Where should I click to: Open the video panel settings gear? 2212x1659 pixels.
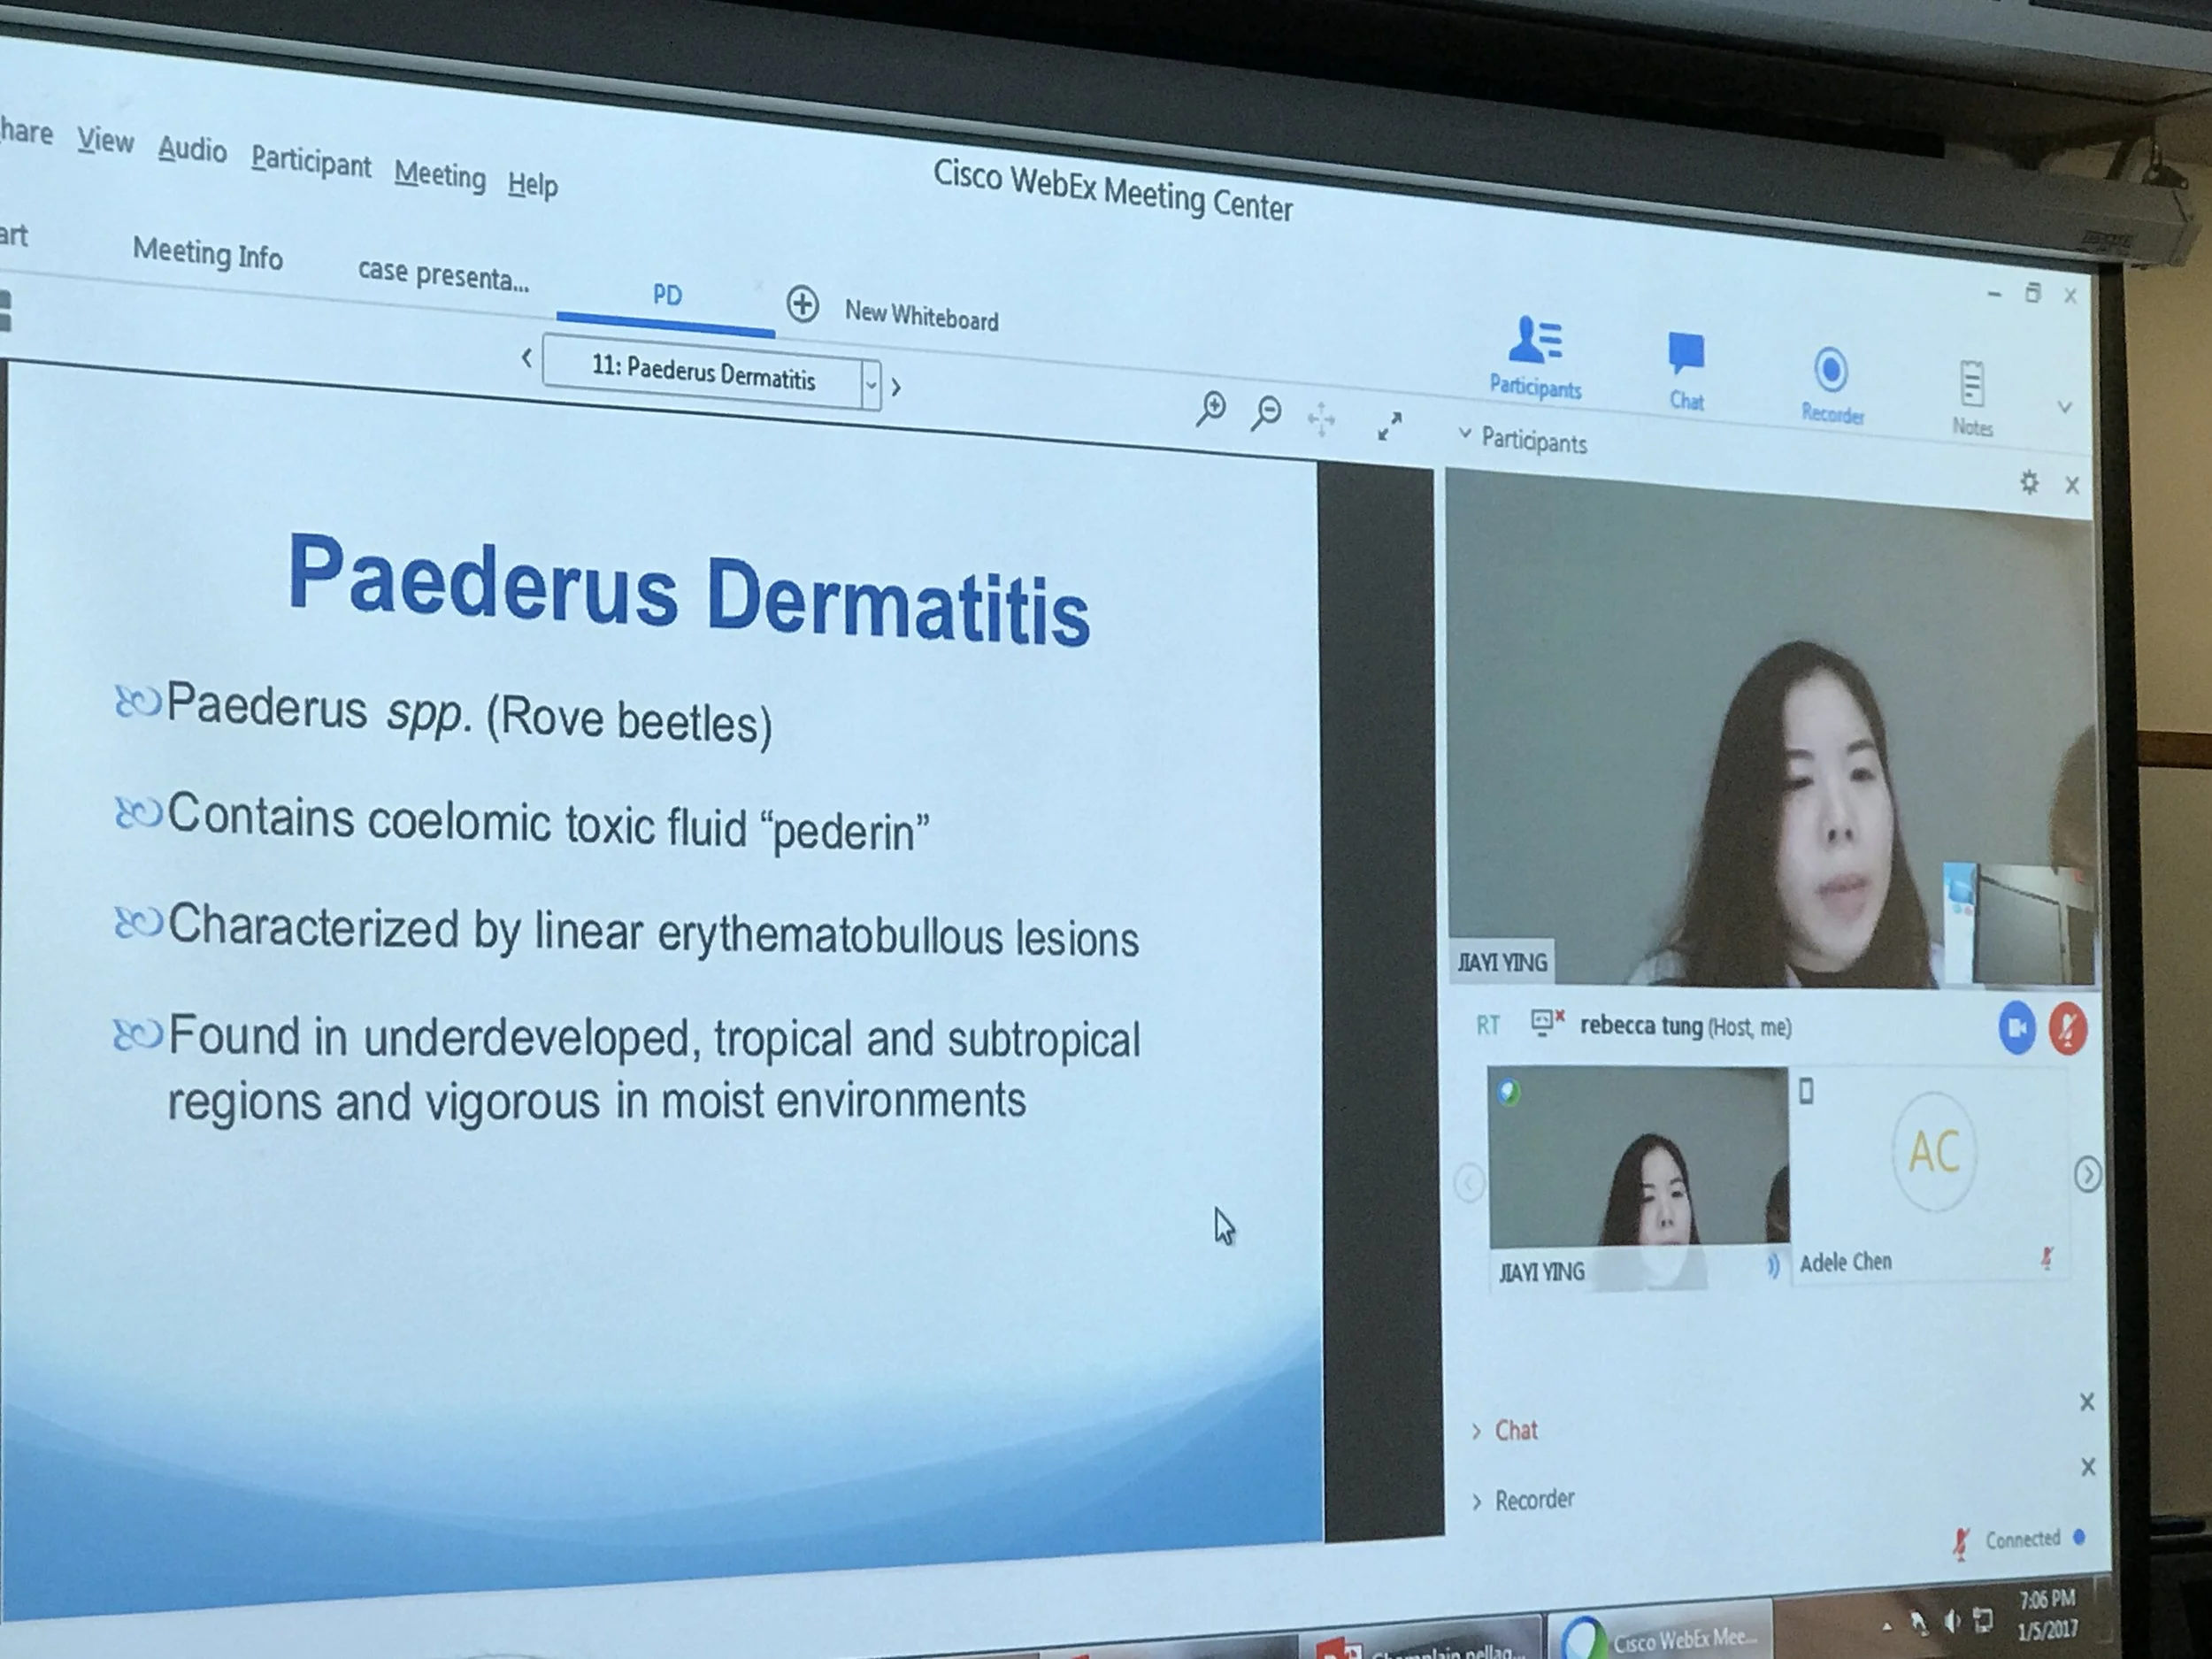tap(2028, 483)
